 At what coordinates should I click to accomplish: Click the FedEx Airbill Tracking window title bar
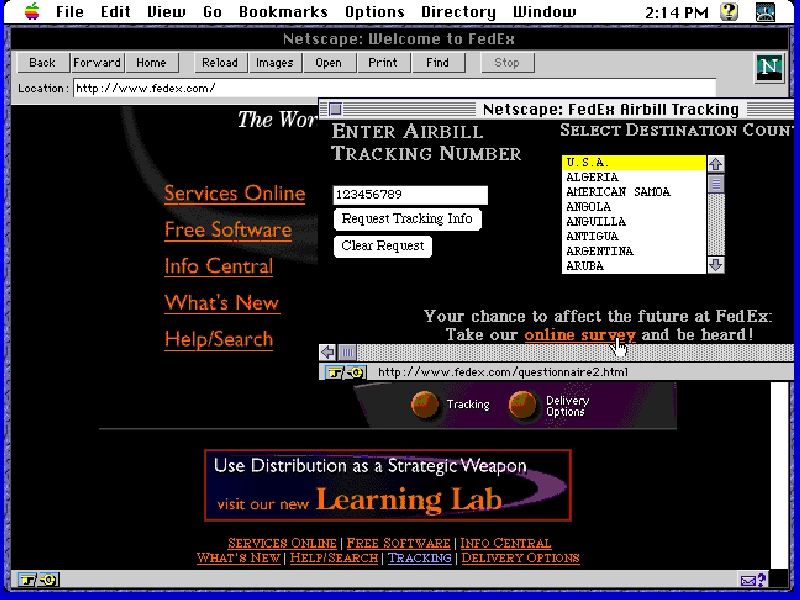coord(556,109)
